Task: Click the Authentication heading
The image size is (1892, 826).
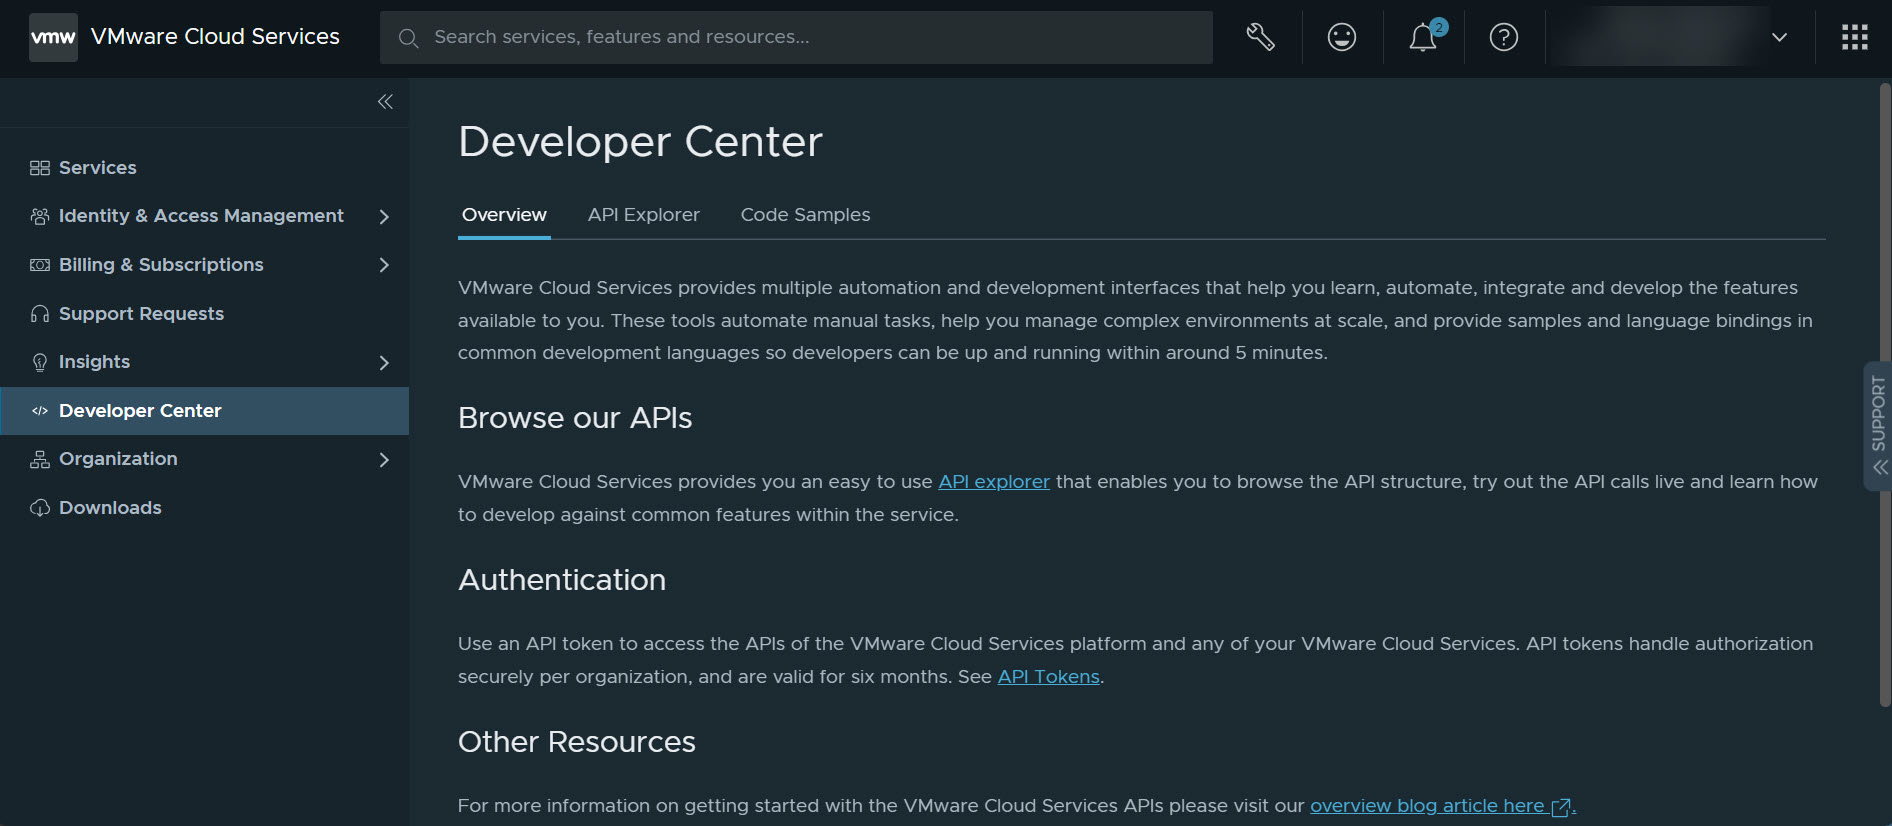Action: pos(562,580)
